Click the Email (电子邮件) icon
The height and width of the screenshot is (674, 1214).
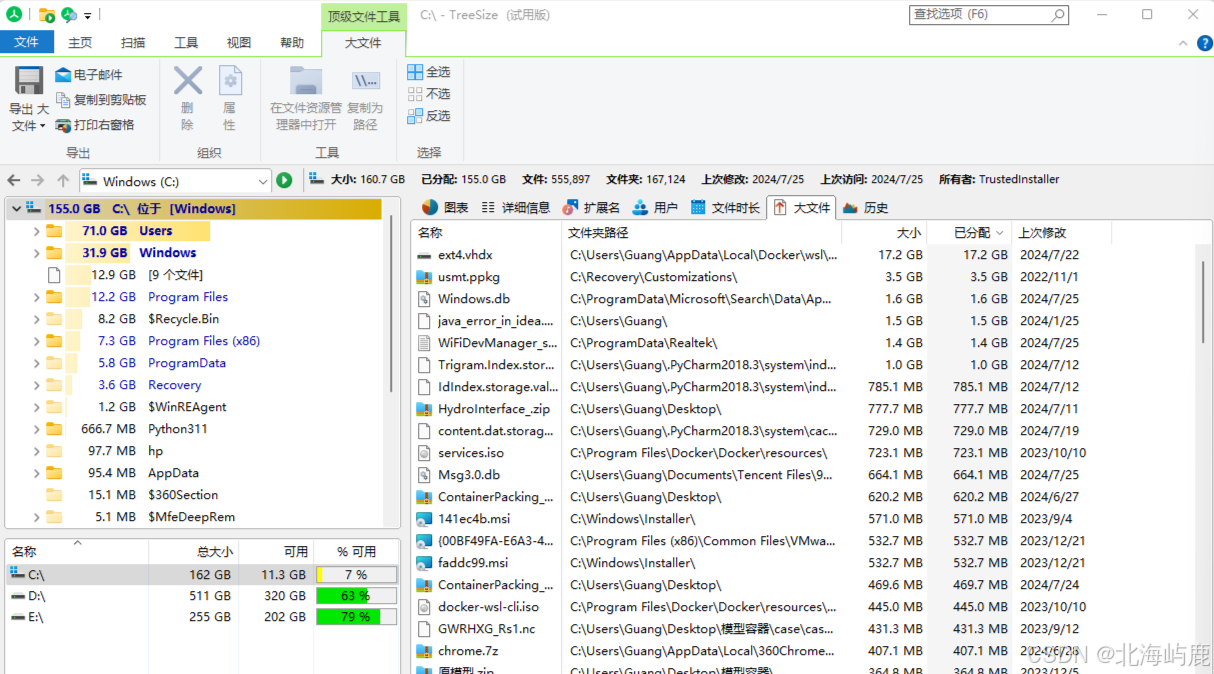pyautogui.click(x=63, y=75)
